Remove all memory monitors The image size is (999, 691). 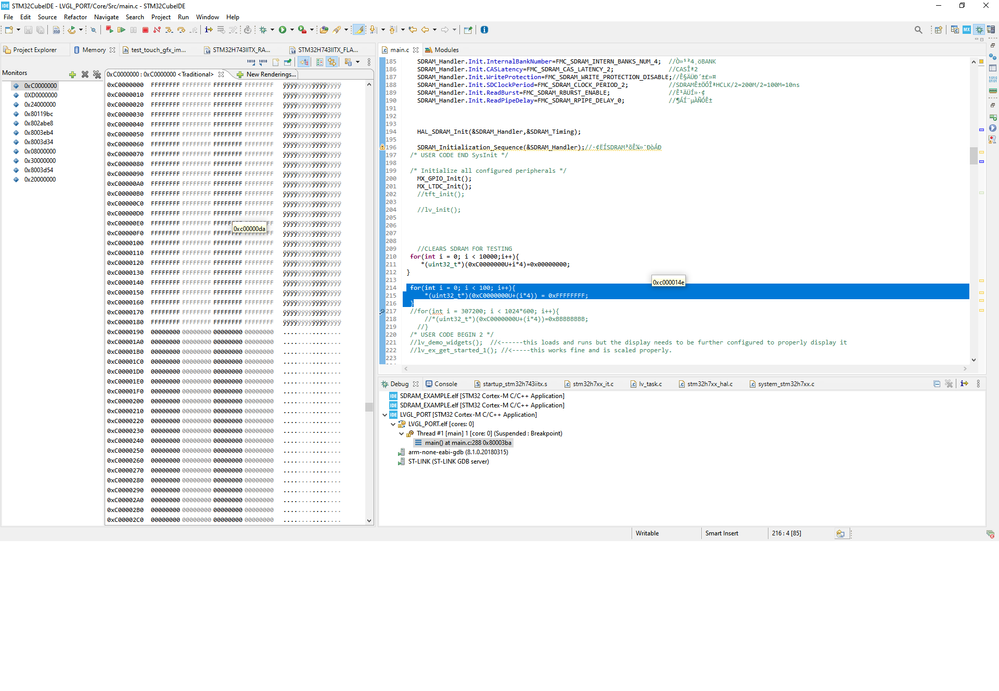97,75
